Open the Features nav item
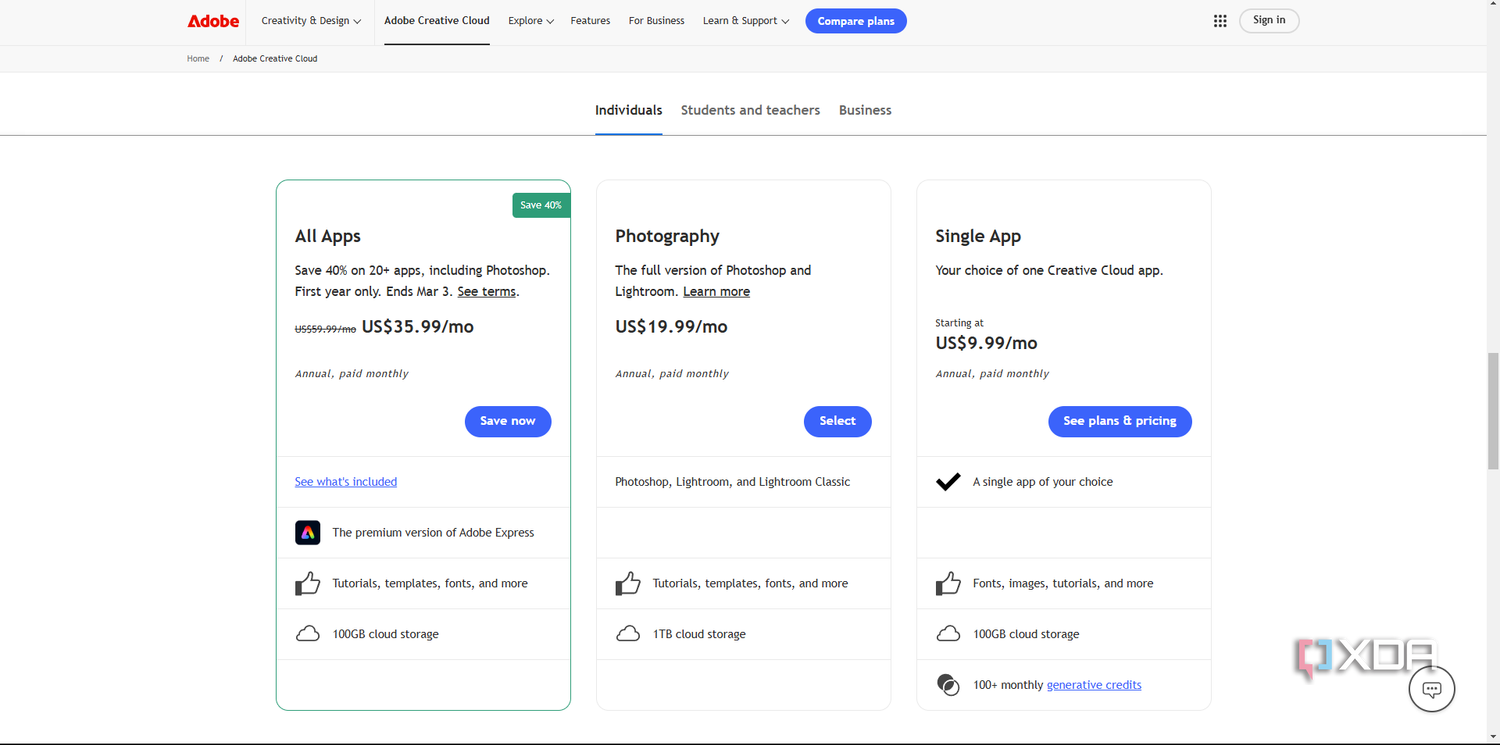 click(x=590, y=21)
